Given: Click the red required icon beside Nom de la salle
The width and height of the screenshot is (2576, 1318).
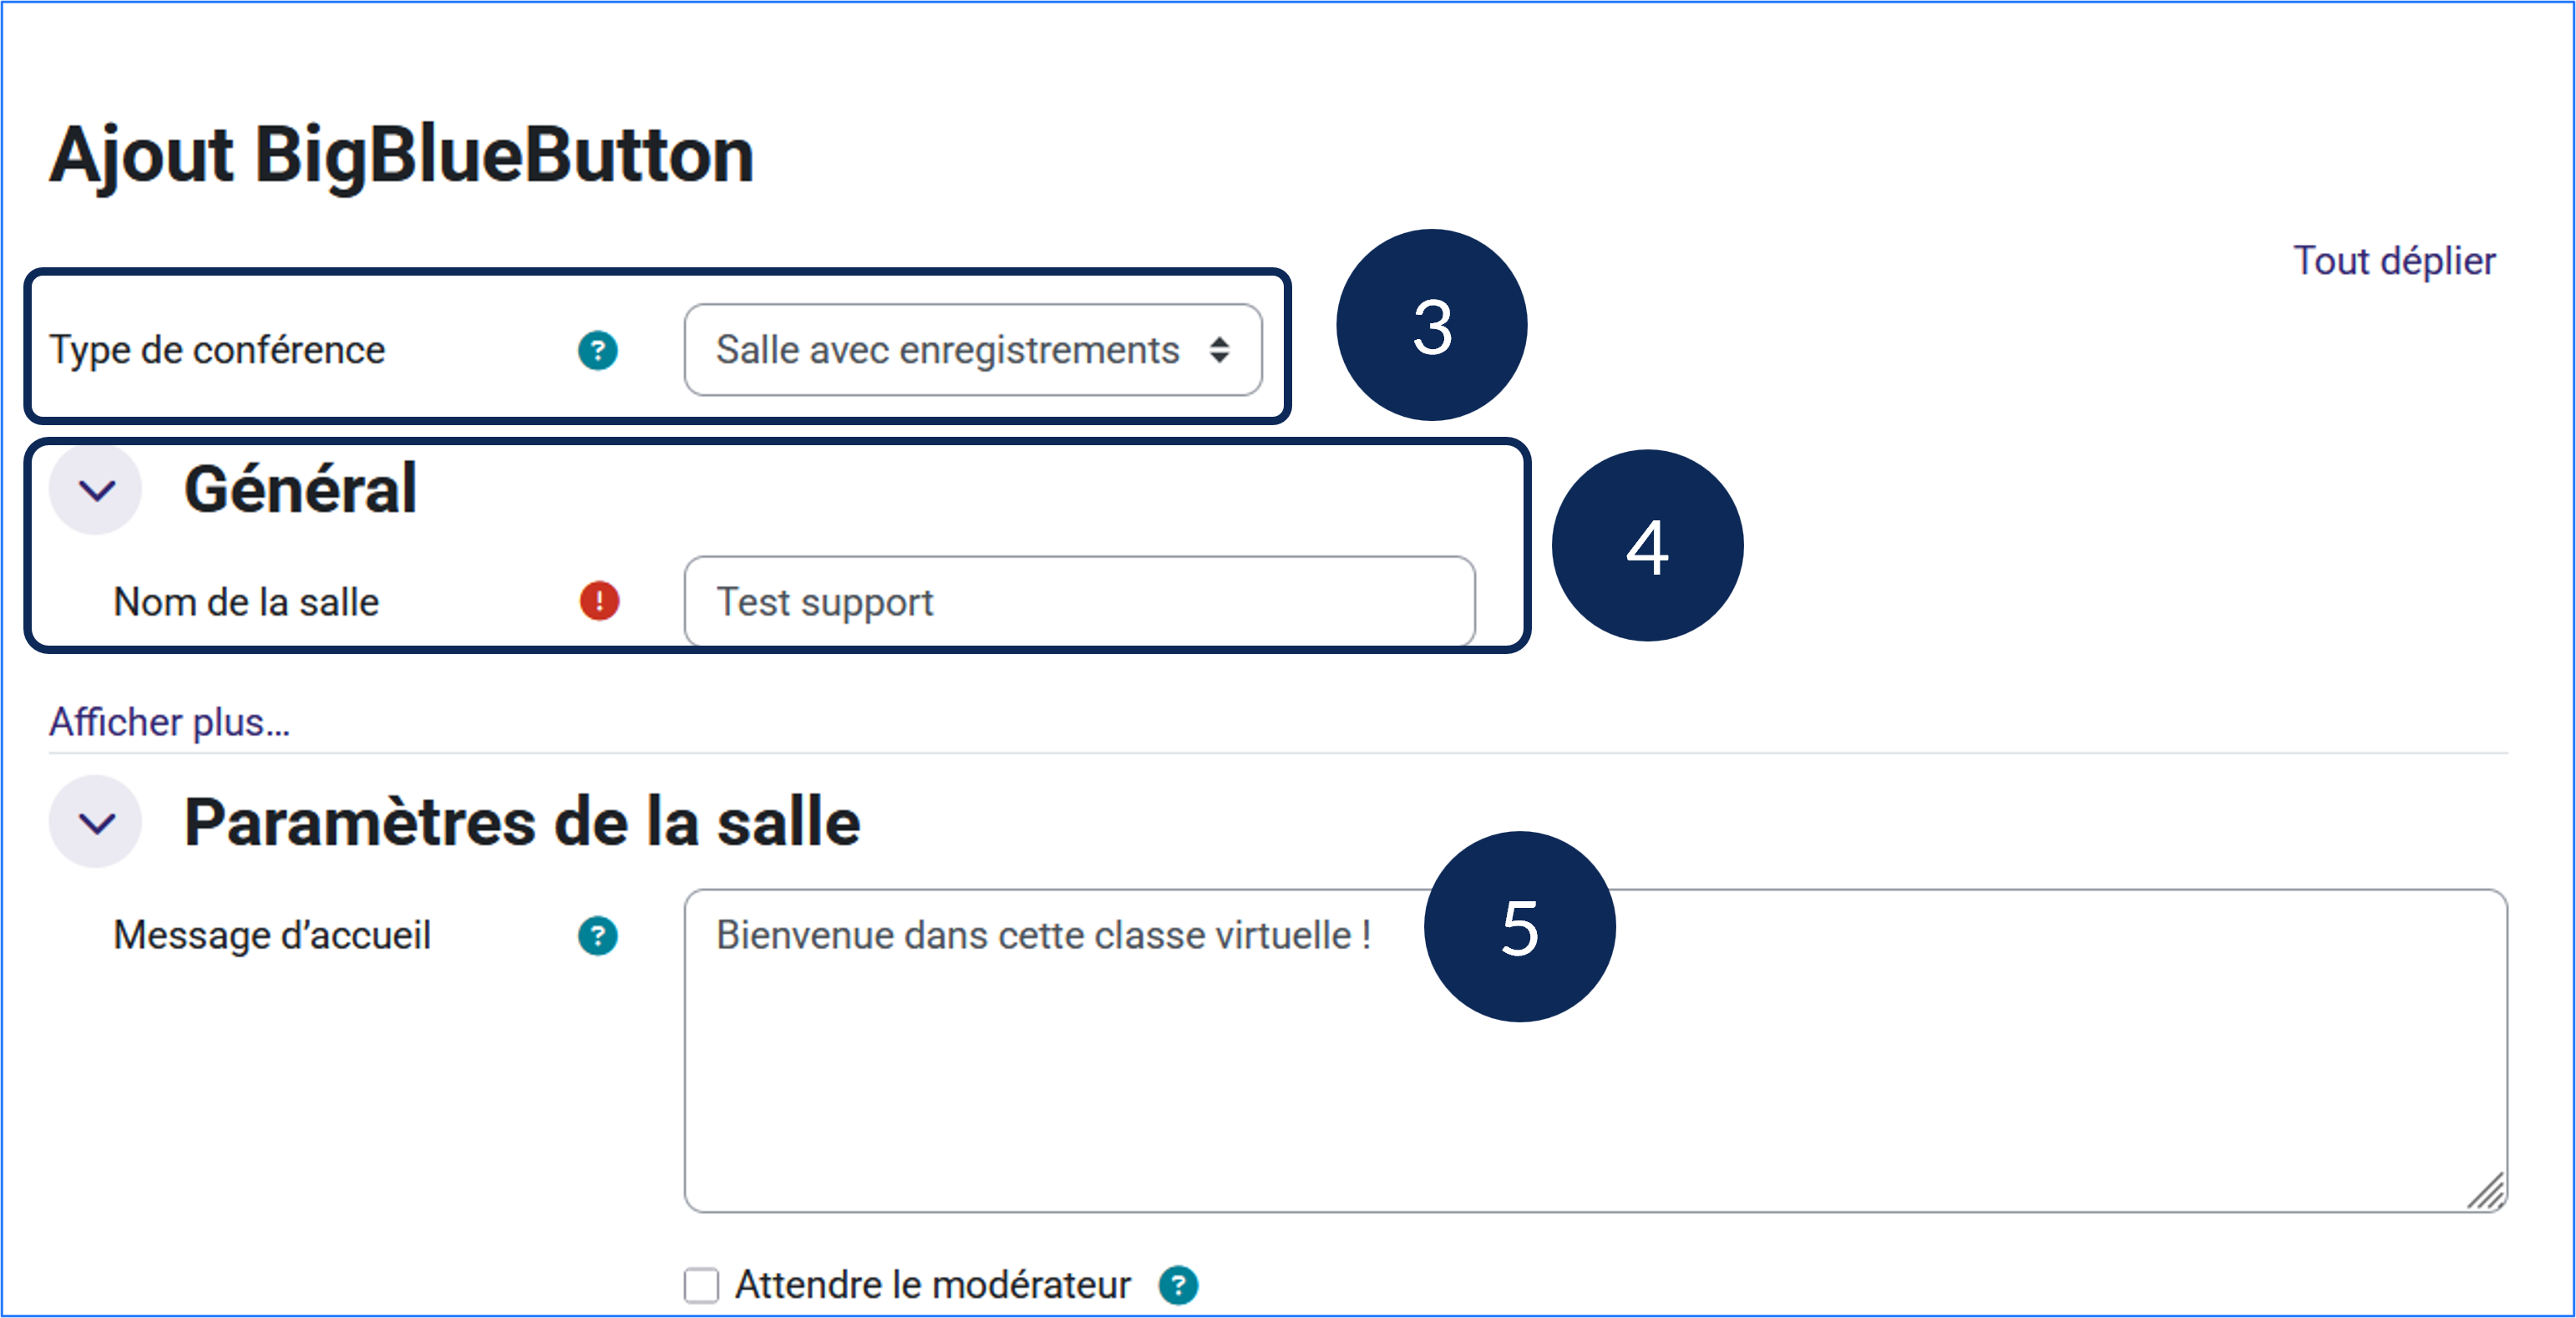Looking at the screenshot, I should [599, 602].
